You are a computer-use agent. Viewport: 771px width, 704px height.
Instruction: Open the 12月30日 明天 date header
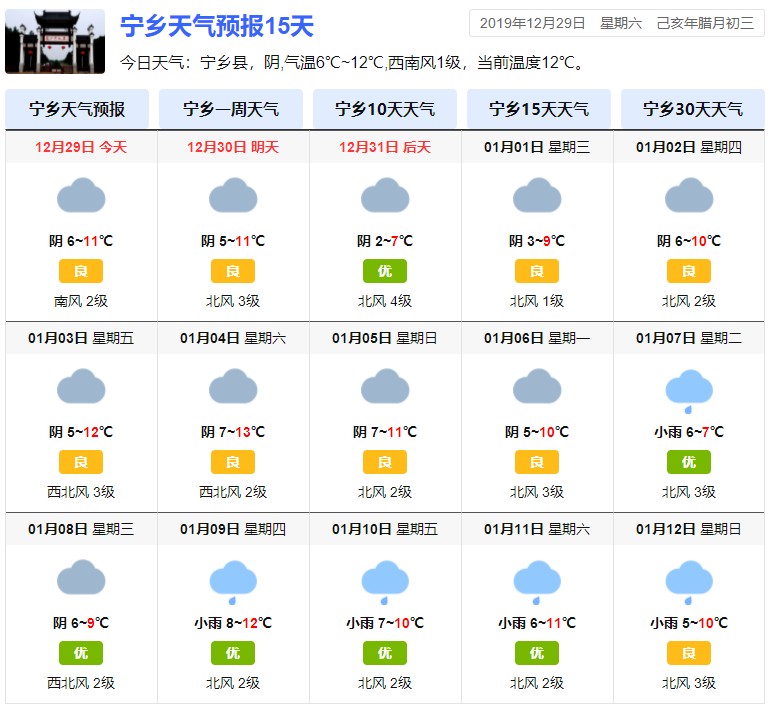[233, 147]
